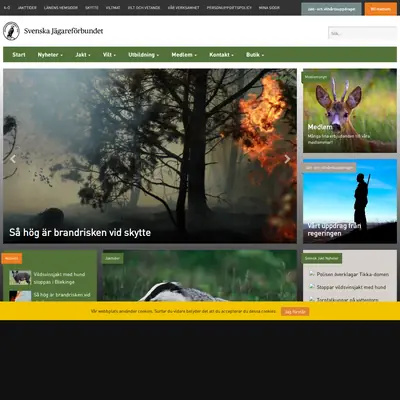Click the orange Bli medlem button
The height and width of the screenshot is (400, 400).
[x=381, y=9]
